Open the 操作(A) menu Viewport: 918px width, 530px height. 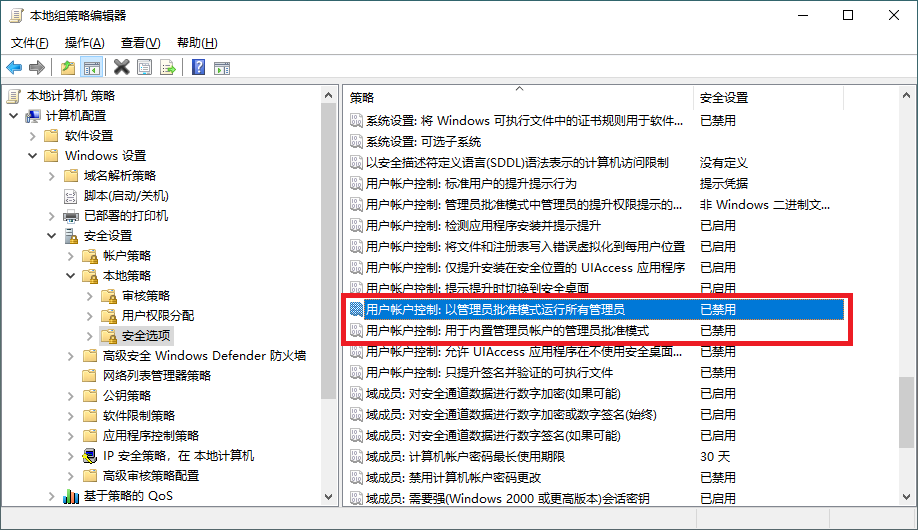click(x=84, y=43)
